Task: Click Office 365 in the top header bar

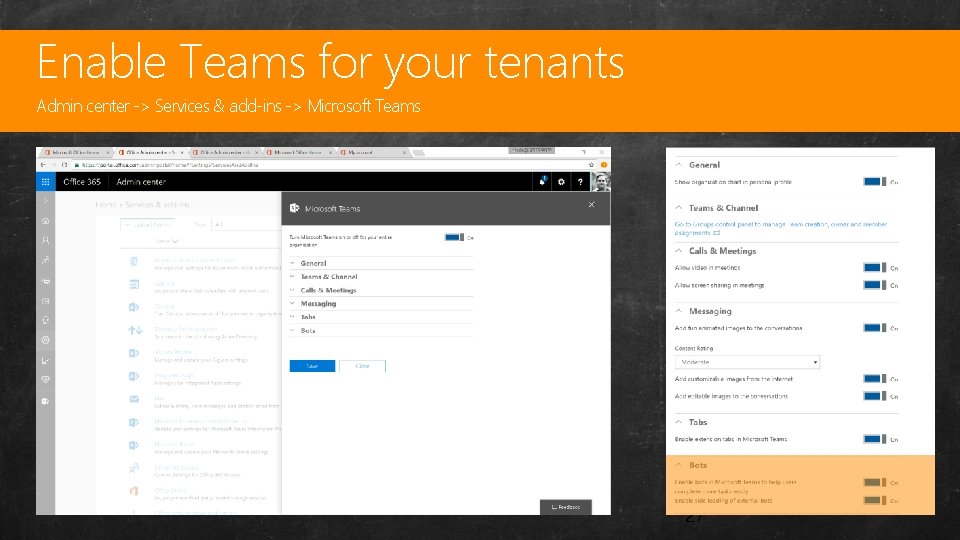Action: pos(82,182)
